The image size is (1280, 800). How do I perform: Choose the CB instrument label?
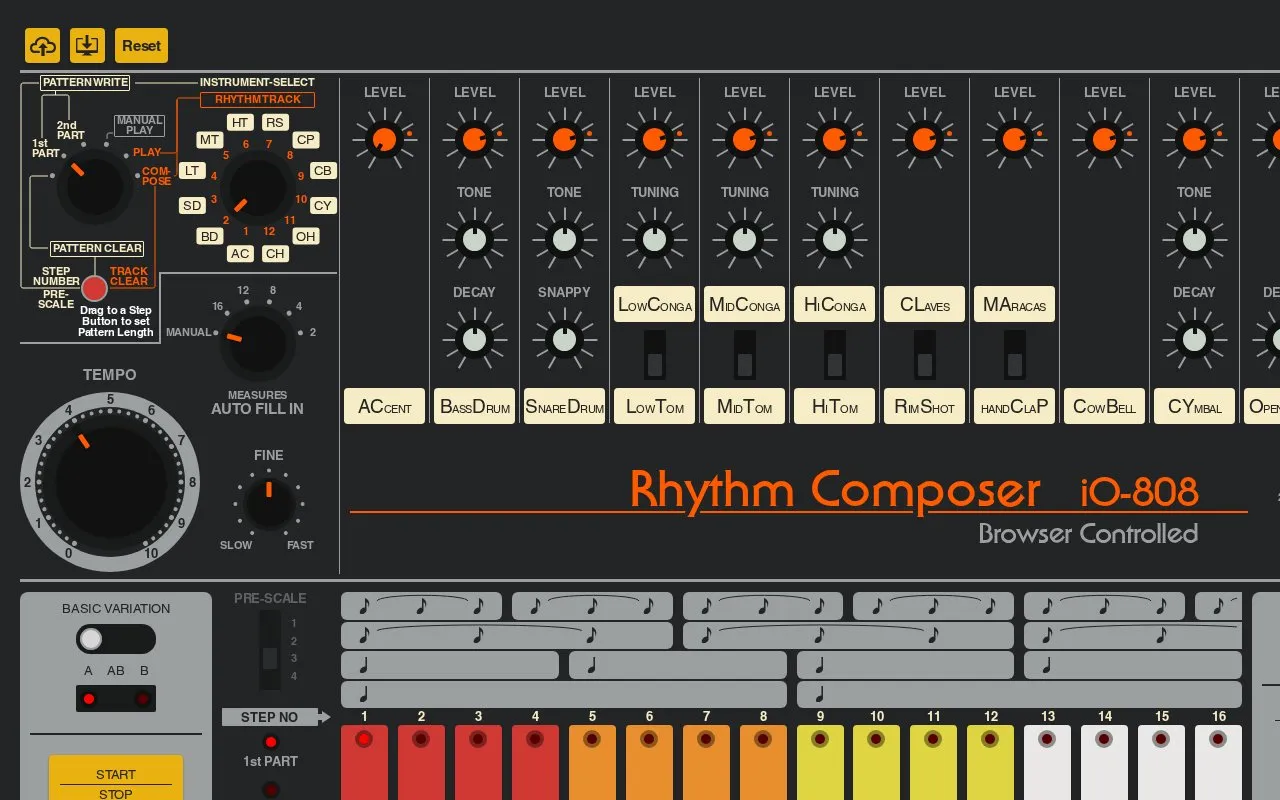click(x=322, y=171)
